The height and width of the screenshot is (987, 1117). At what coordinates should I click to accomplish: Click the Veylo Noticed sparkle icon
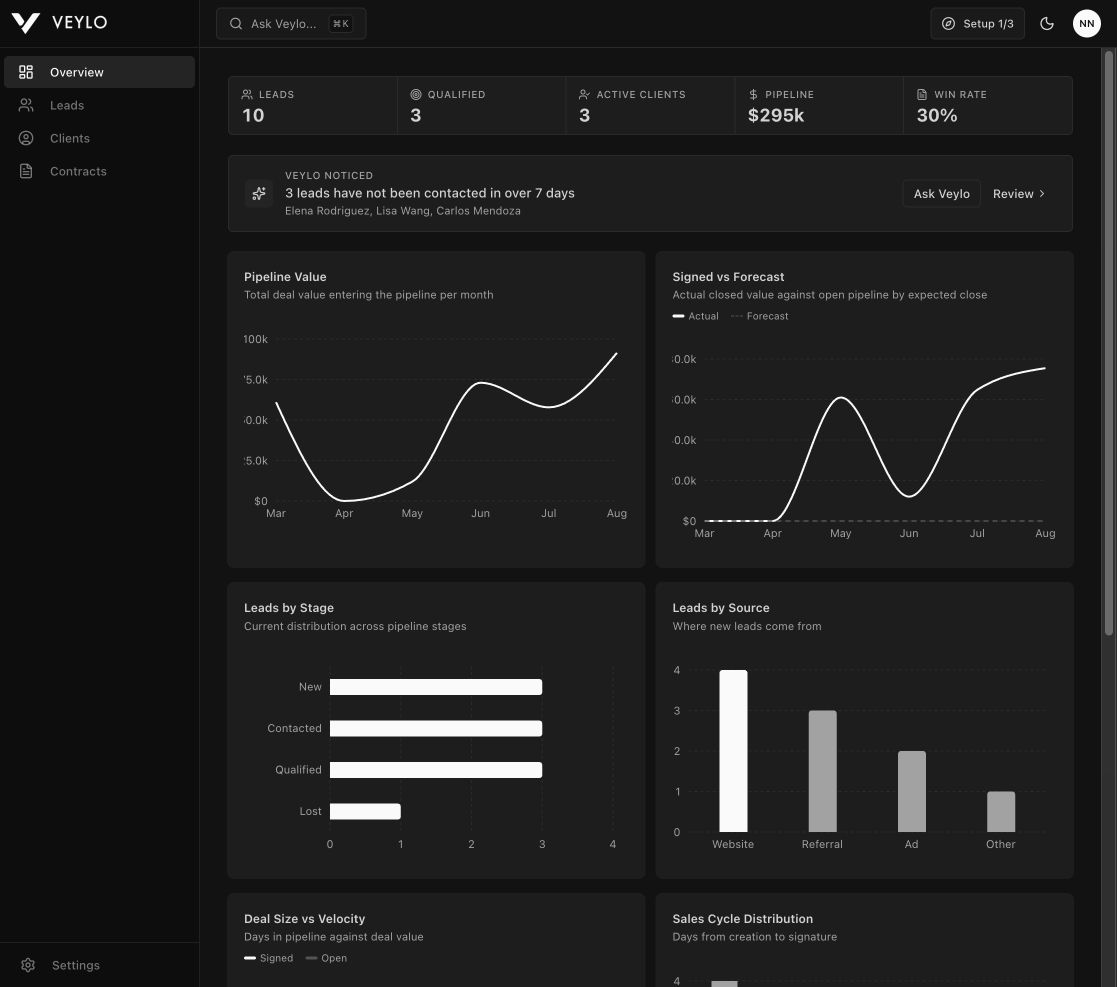click(259, 193)
